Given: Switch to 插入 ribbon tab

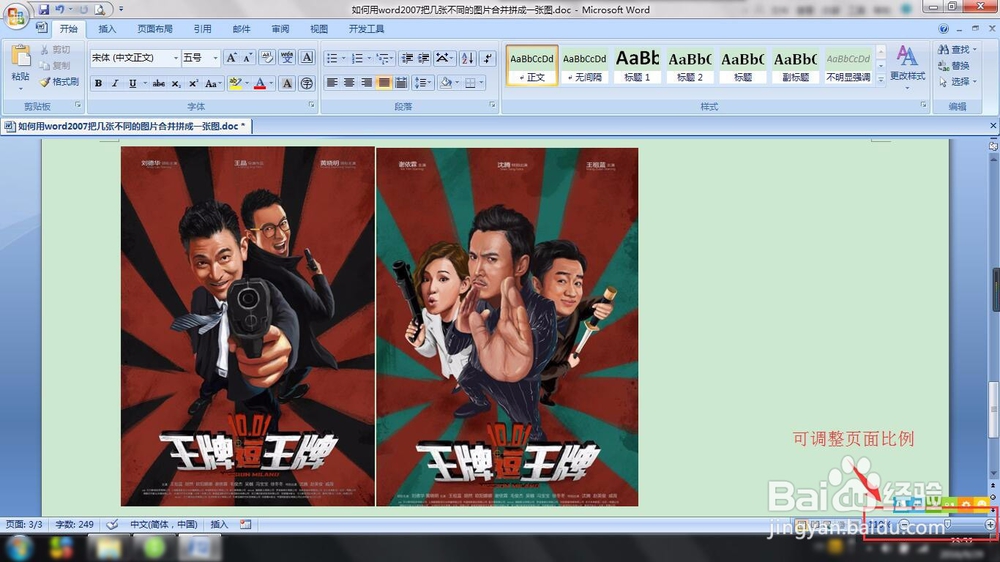Looking at the screenshot, I should point(107,29).
